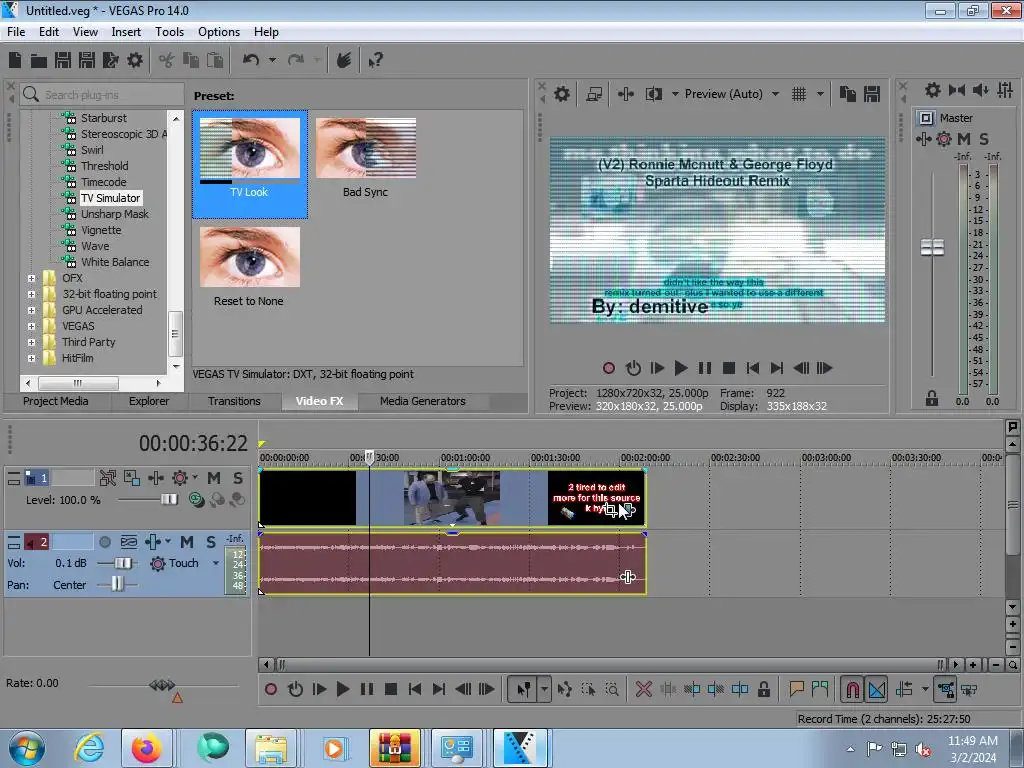Open the Preview (Auto) quality dropdown
The image size is (1024, 768).
pyautogui.click(x=775, y=94)
